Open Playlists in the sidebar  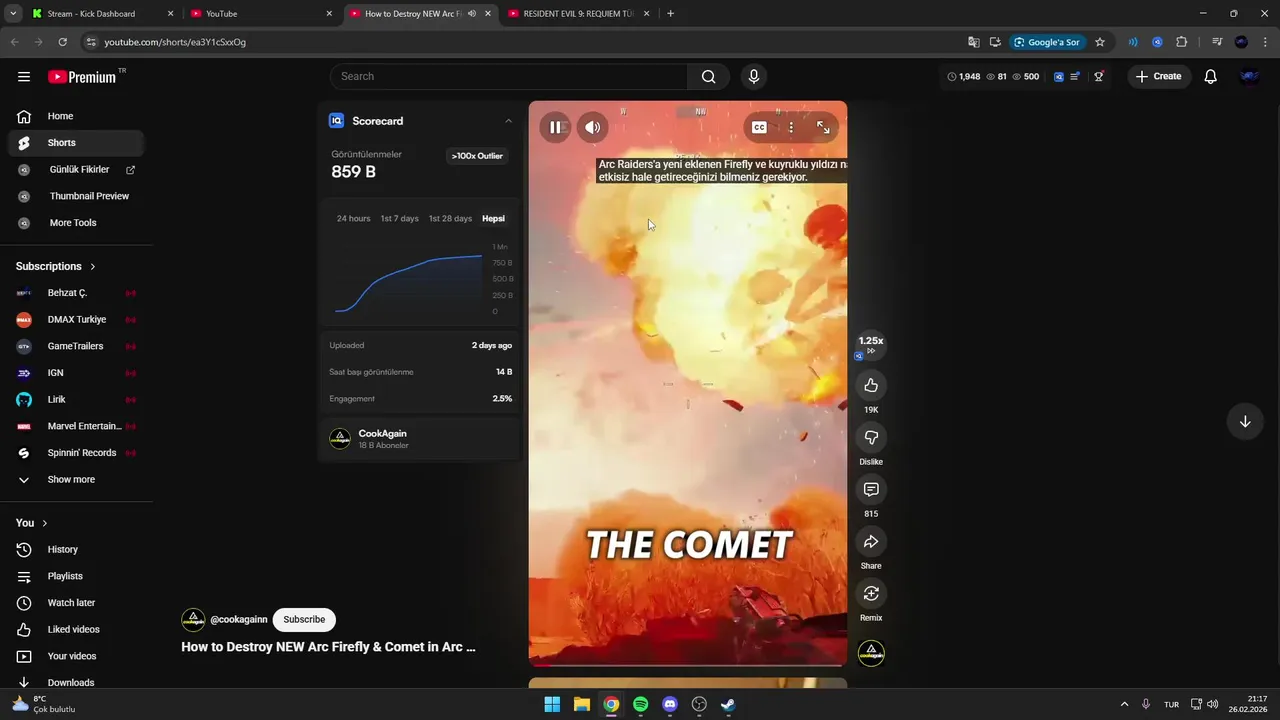pos(76,576)
